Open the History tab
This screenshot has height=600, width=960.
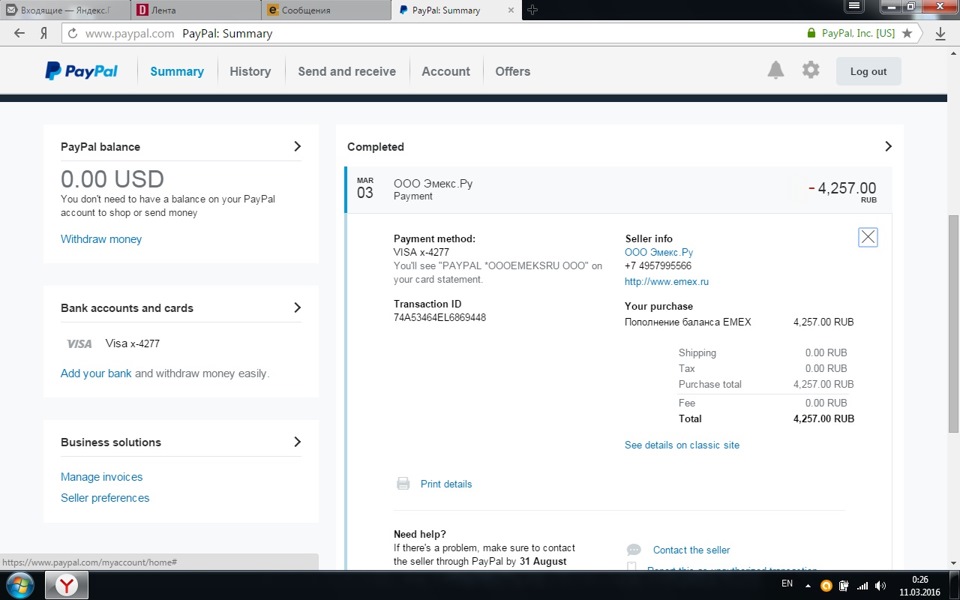point(250,71)
